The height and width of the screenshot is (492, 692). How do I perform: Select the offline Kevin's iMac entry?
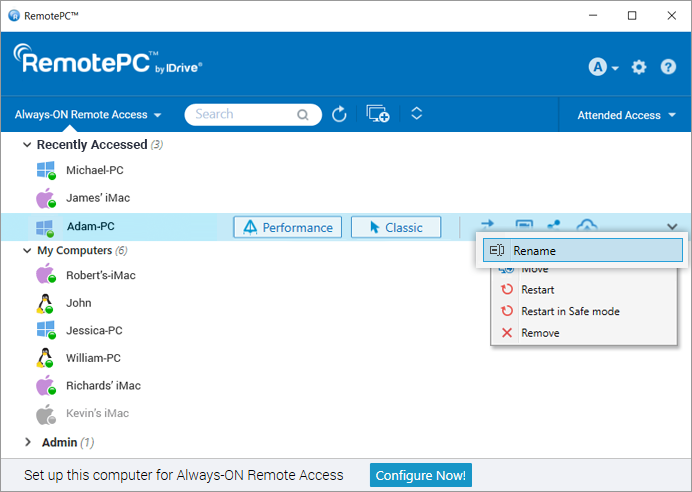pos(97,413)
